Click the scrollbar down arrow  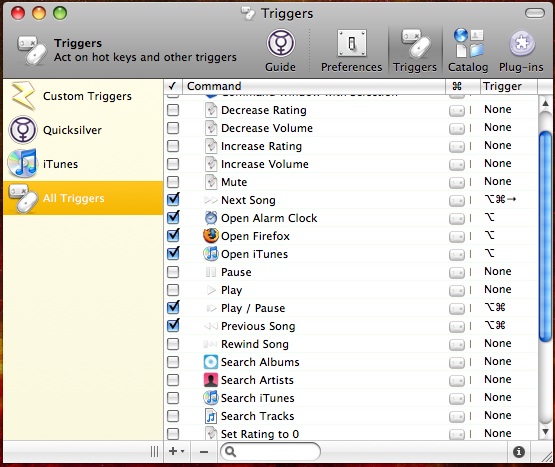click(545, 432)
